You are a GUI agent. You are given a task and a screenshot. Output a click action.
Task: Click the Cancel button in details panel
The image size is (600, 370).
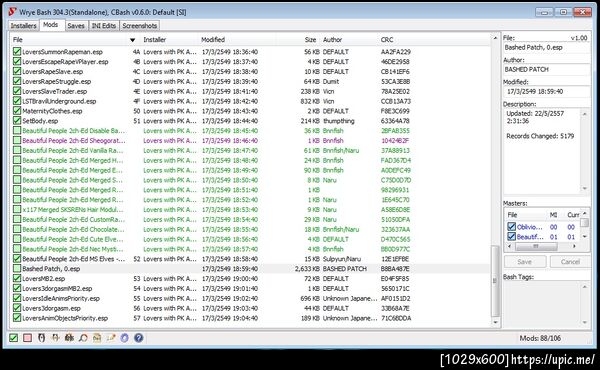(570, 262)
